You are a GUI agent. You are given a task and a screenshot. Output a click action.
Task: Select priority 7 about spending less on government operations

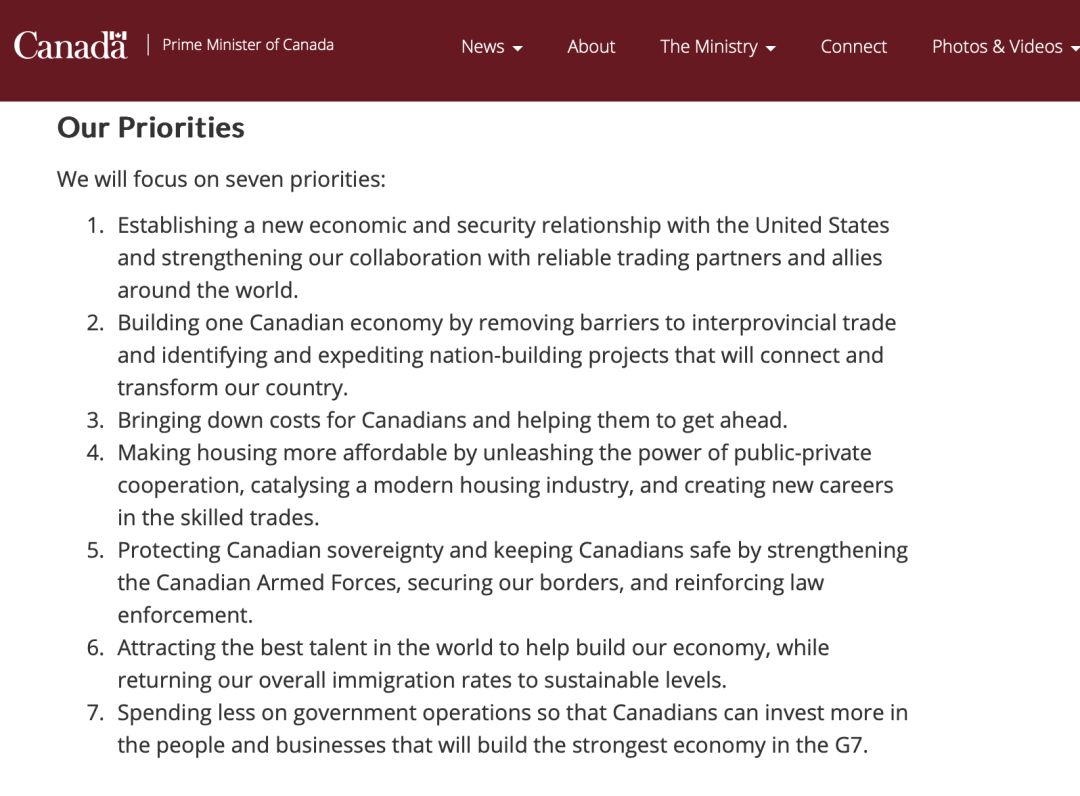[512, 729]
